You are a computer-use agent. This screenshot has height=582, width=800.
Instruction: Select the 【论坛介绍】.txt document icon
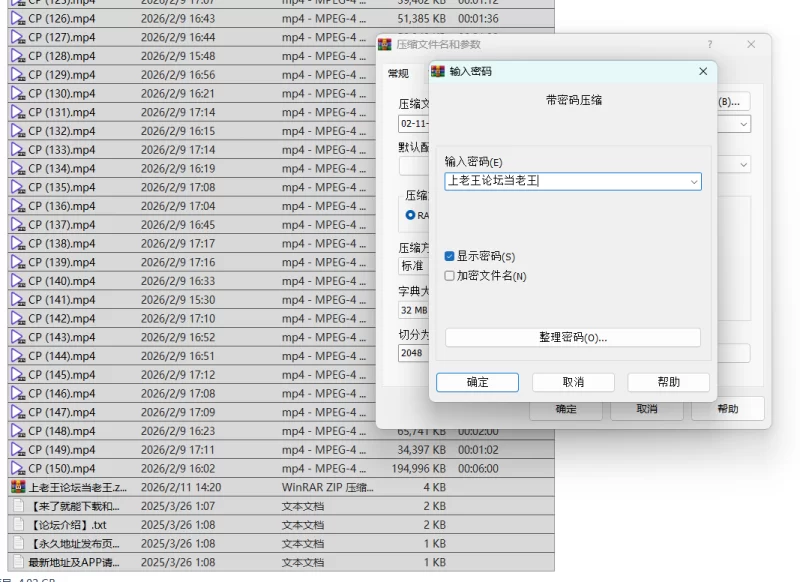point(17,525)
